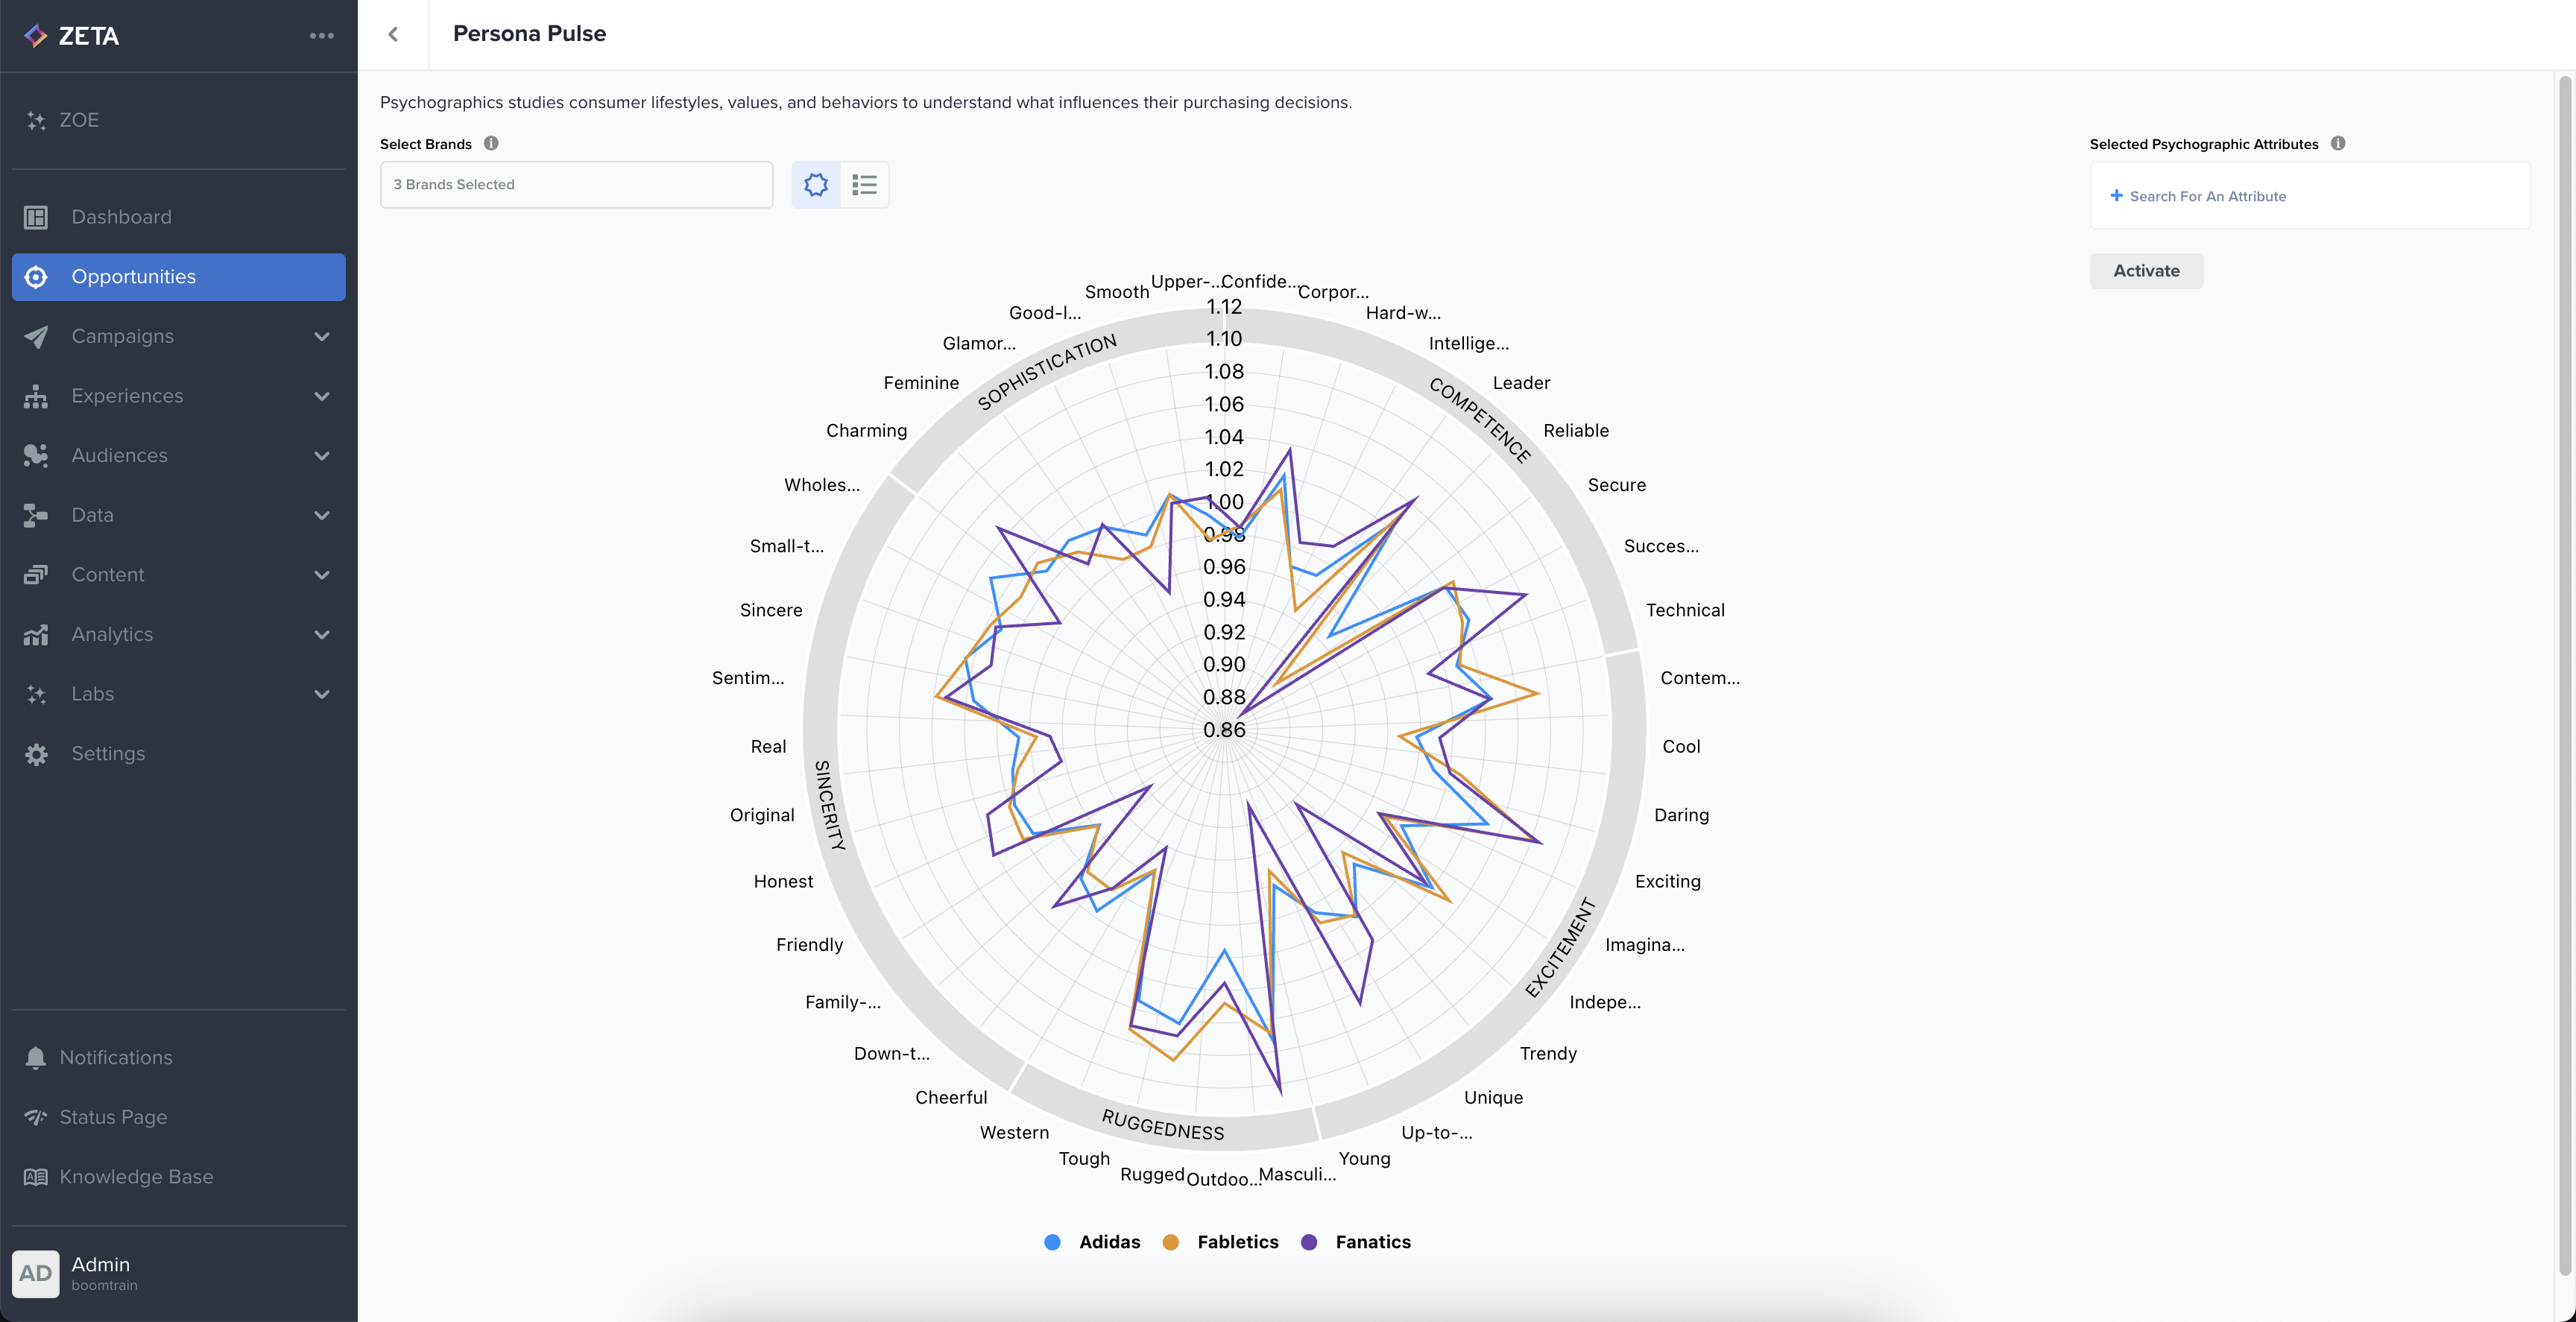Open the 3 Brands Selected dropdown

point(576,185)
